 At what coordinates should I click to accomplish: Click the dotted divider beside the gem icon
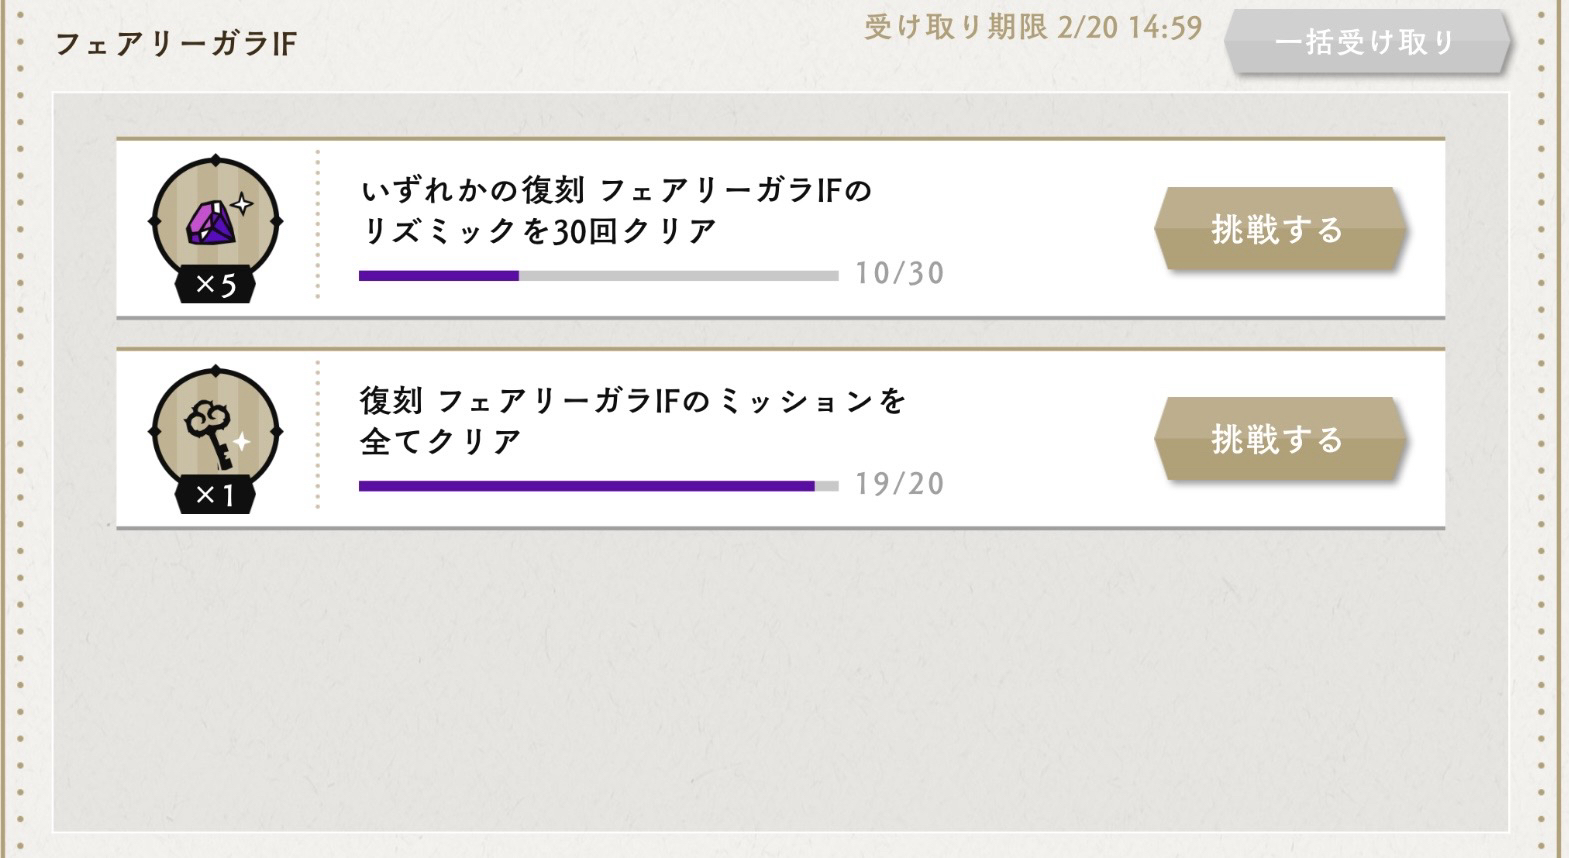[x=318, y=225]
